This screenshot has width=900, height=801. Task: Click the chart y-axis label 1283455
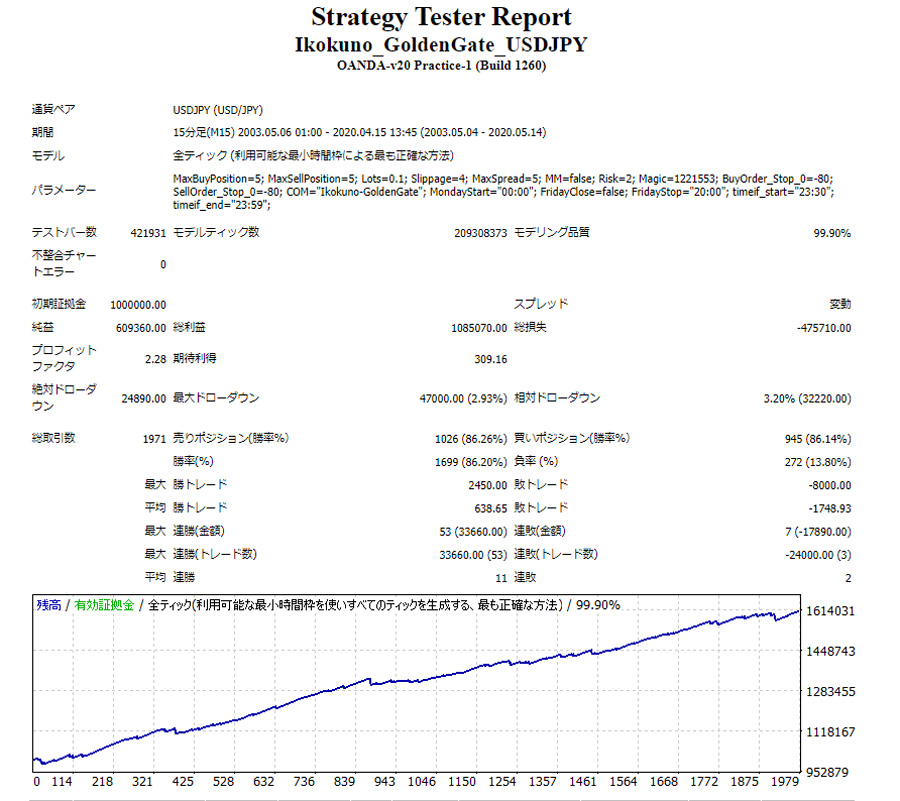click(831, 691)
